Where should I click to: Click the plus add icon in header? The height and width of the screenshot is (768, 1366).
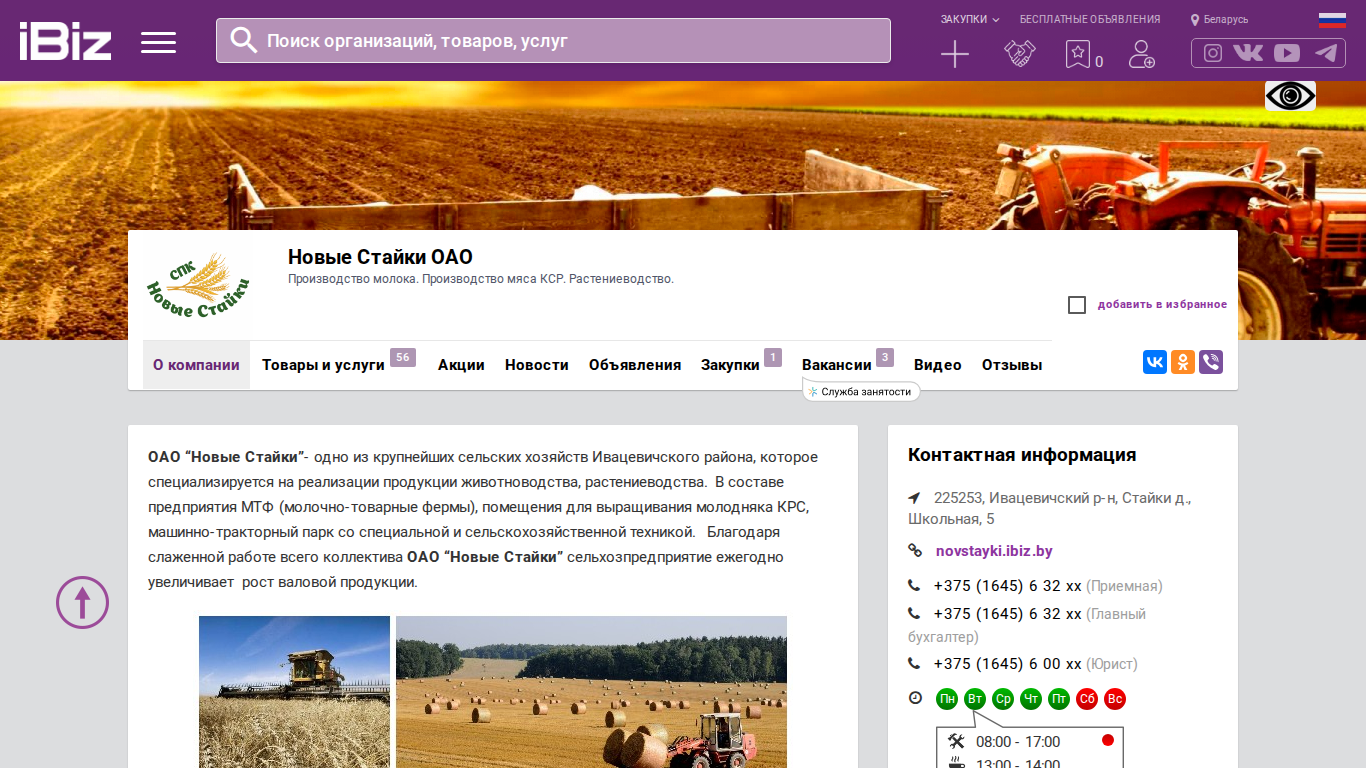pos(955,54)
